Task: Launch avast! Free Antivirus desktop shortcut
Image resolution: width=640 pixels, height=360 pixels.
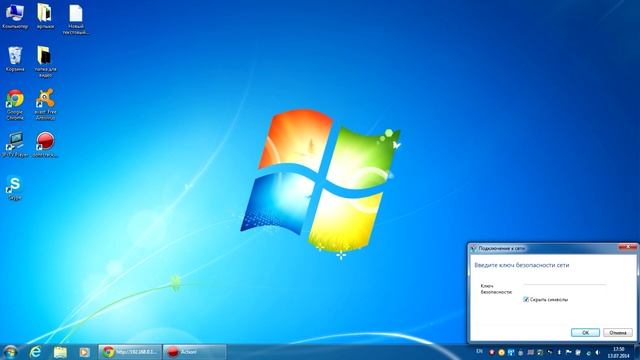Action: point(45,104)
